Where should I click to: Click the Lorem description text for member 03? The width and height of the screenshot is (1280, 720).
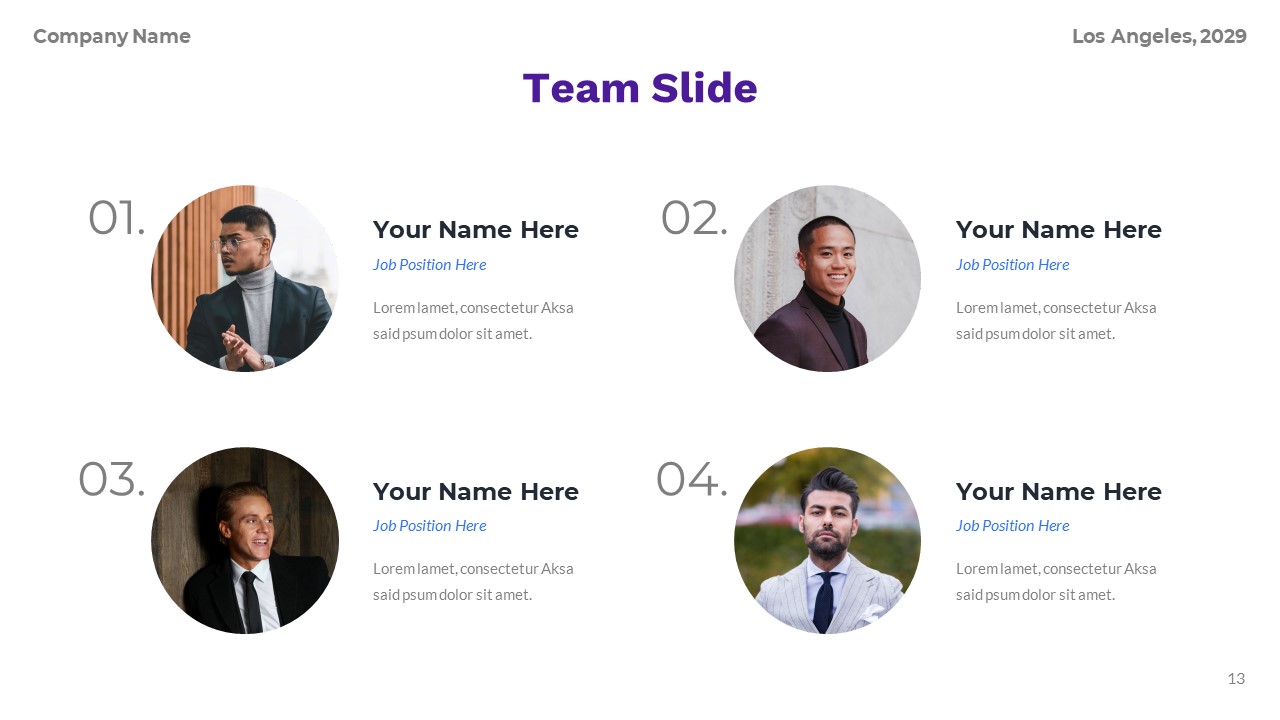point(473,582)
